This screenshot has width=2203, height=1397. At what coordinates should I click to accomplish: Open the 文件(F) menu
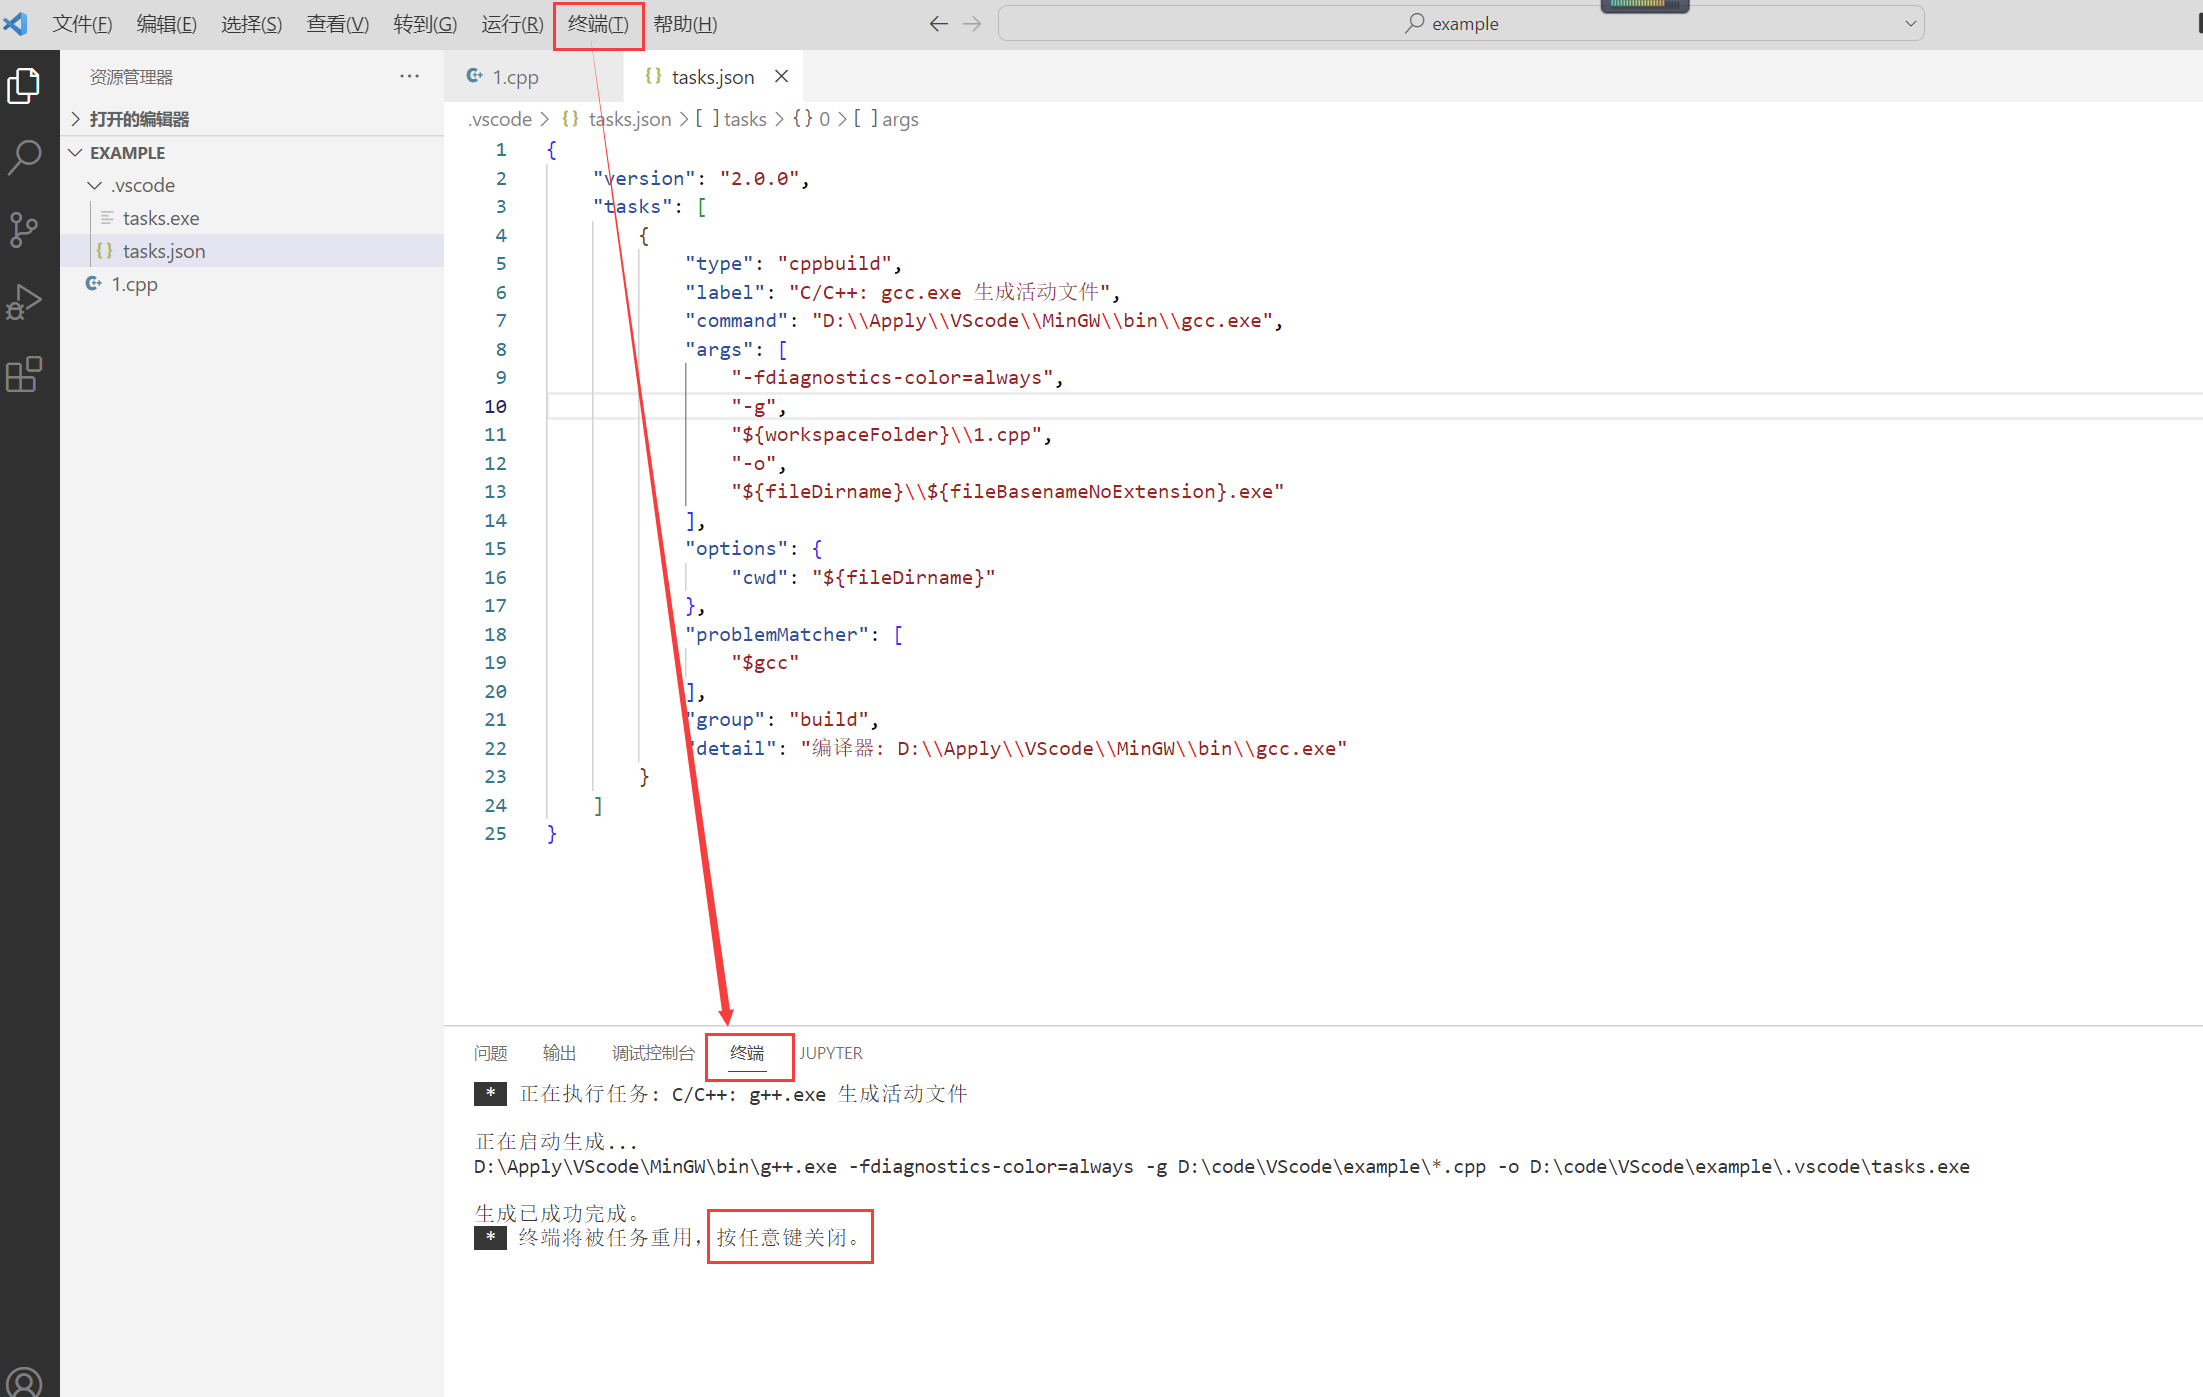(x=82, y=24)
